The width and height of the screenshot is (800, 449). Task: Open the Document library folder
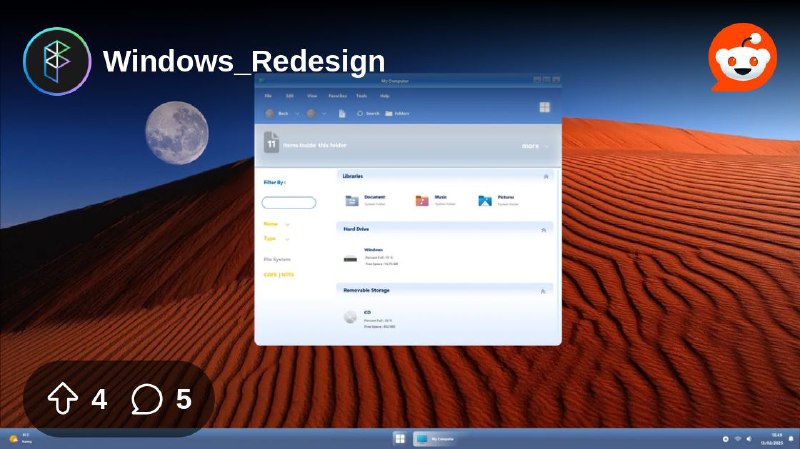click(x=365, y=201)
